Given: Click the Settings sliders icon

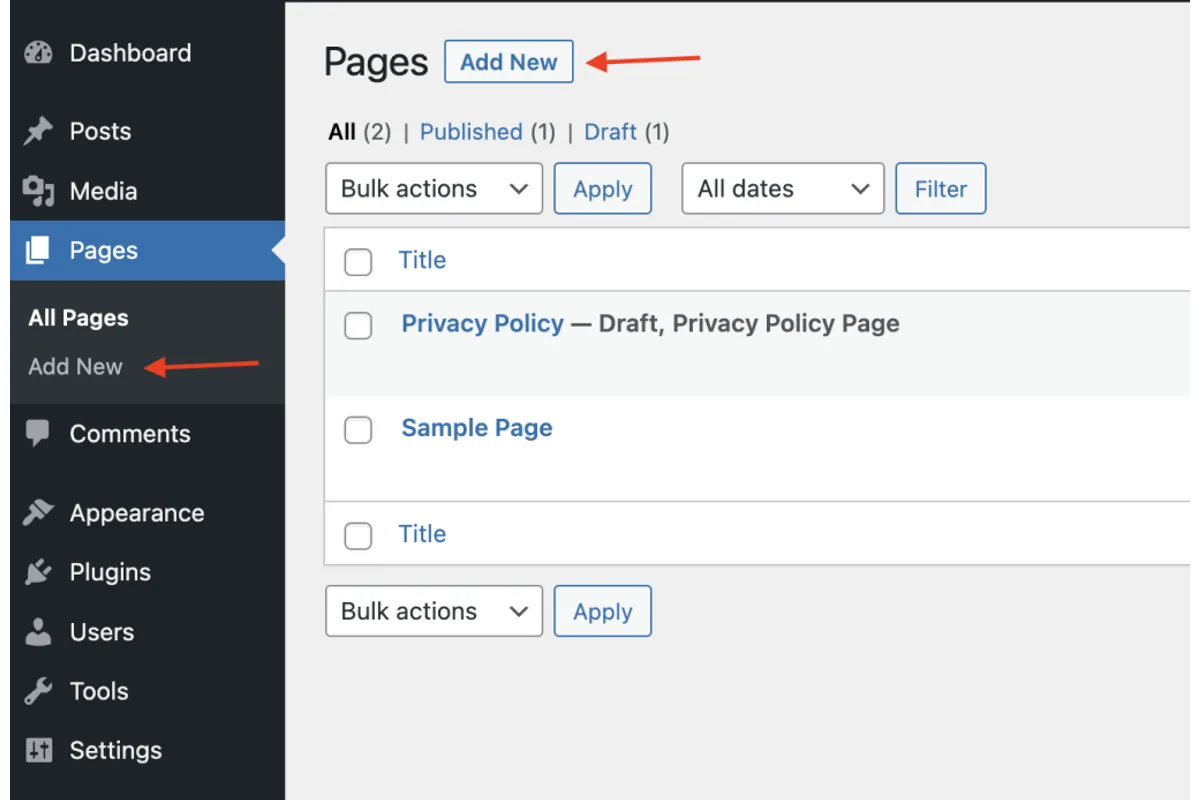Looking at the screenshot, I should (x=38, y=750).
